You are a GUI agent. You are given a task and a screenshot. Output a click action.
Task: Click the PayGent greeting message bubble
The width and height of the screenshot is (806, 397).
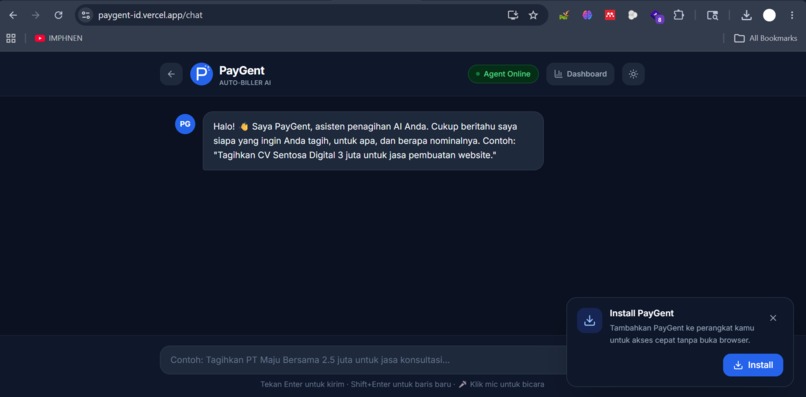point(373,141)
